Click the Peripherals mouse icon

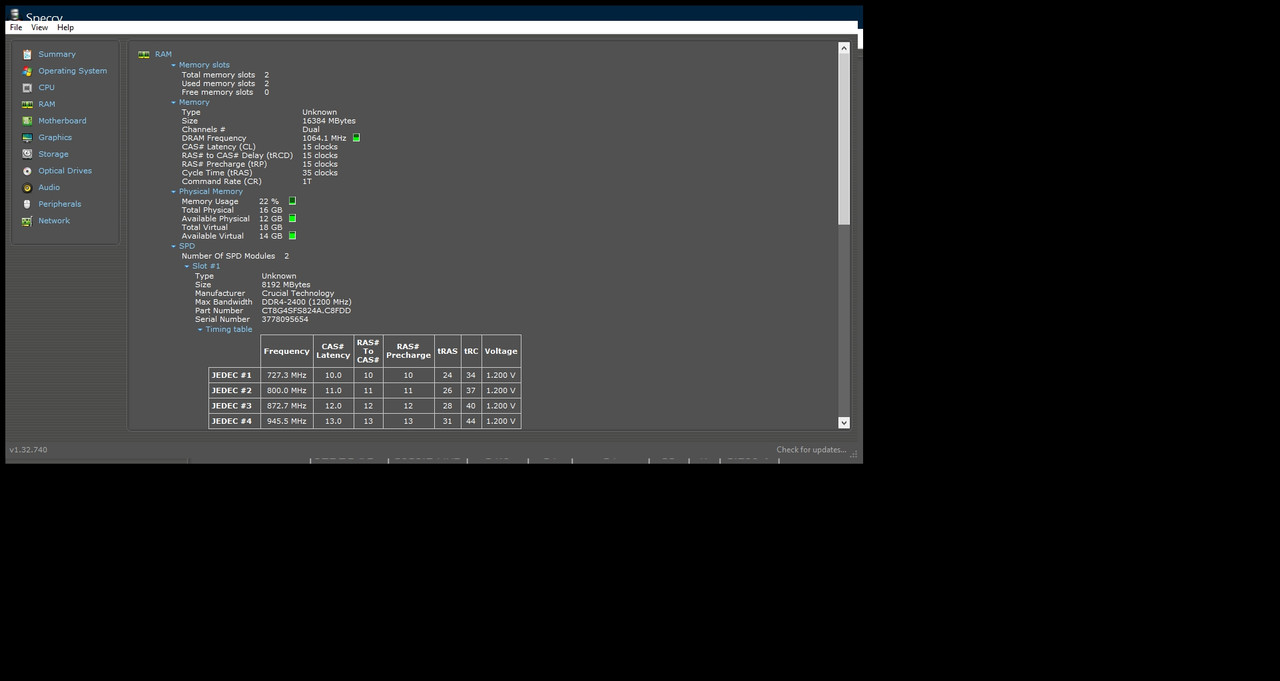(x=27, y=204)
